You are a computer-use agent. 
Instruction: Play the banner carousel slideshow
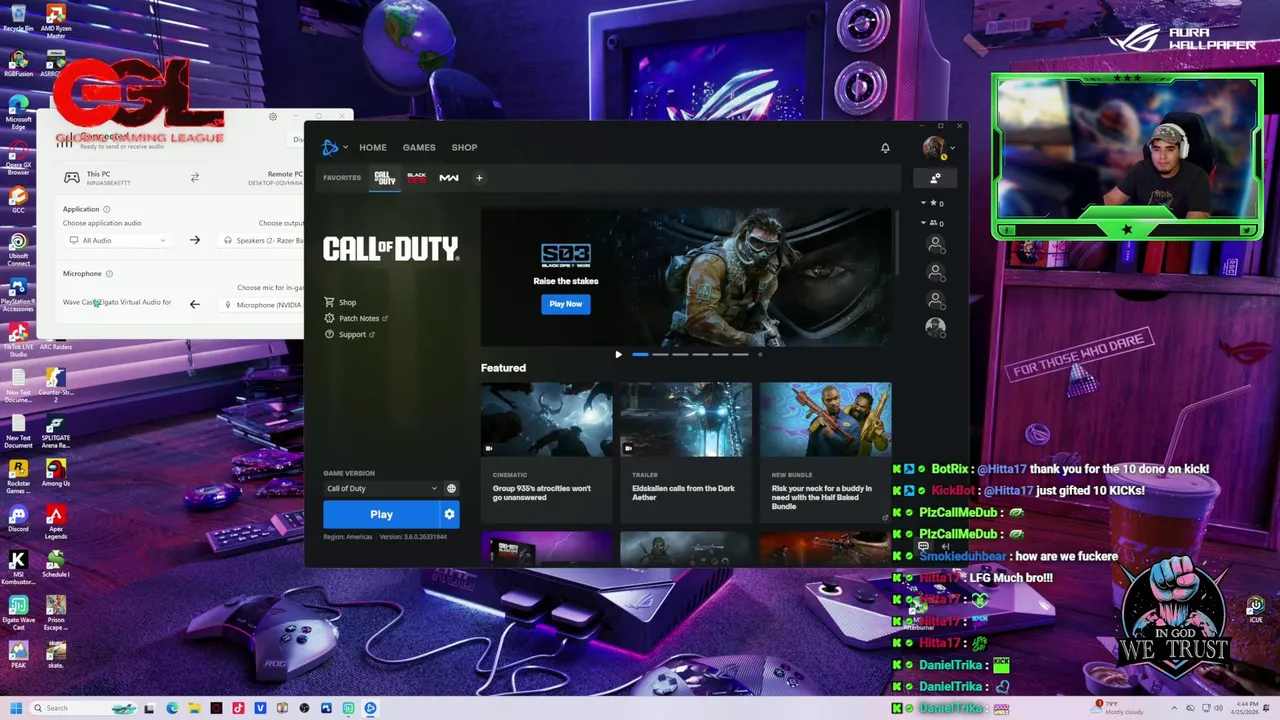pos(618,354)
